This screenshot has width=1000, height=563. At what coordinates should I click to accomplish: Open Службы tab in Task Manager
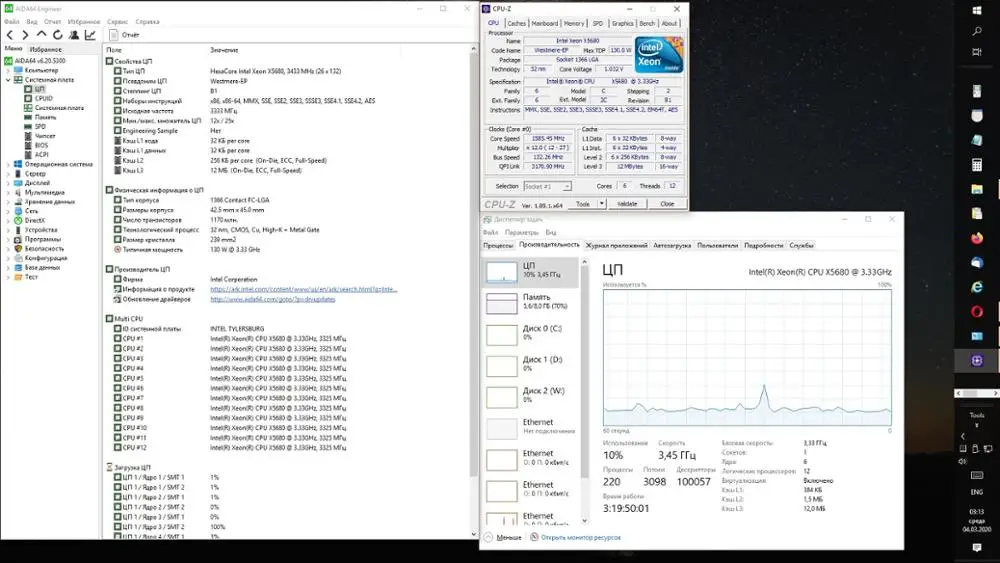pyautogui.click(x=802, y=245)
